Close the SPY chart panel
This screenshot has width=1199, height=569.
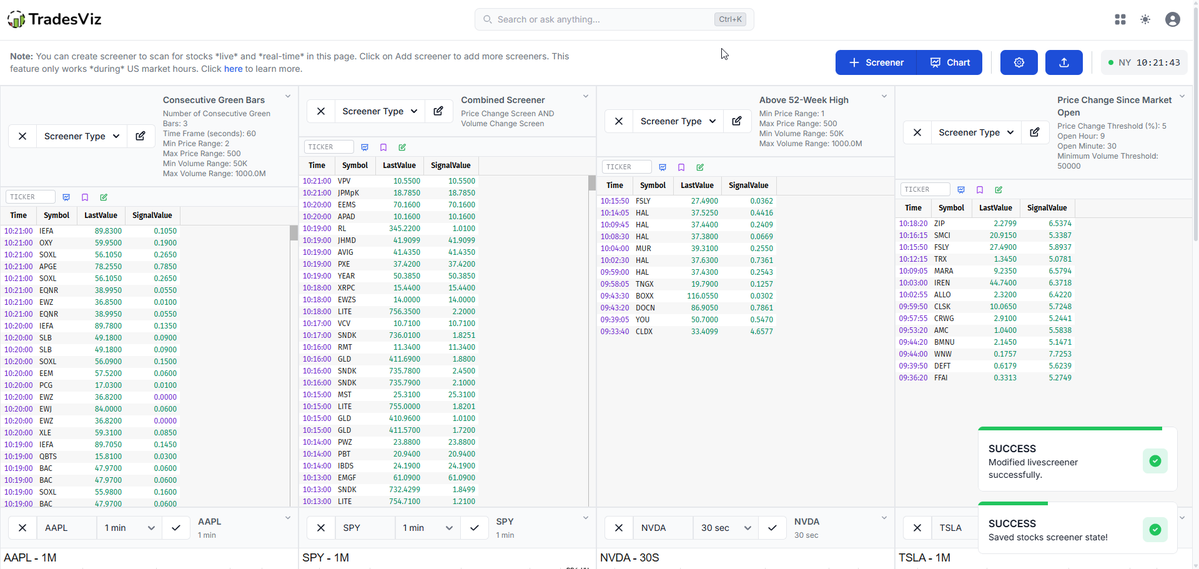[320, 528]
